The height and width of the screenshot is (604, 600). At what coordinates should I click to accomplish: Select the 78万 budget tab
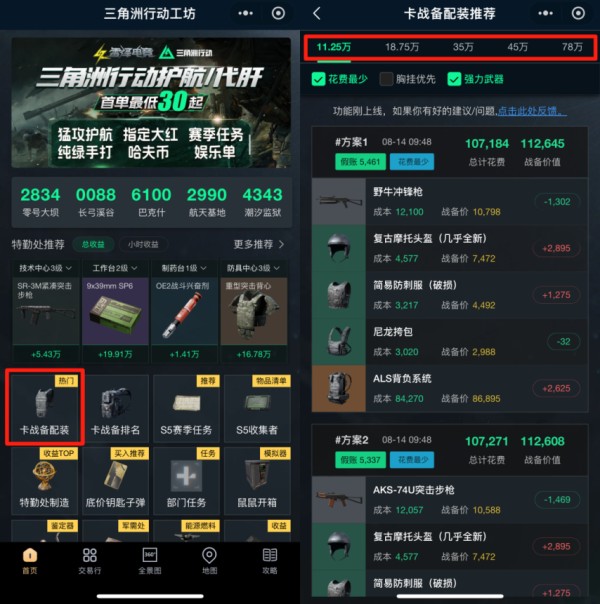point(572,47)
